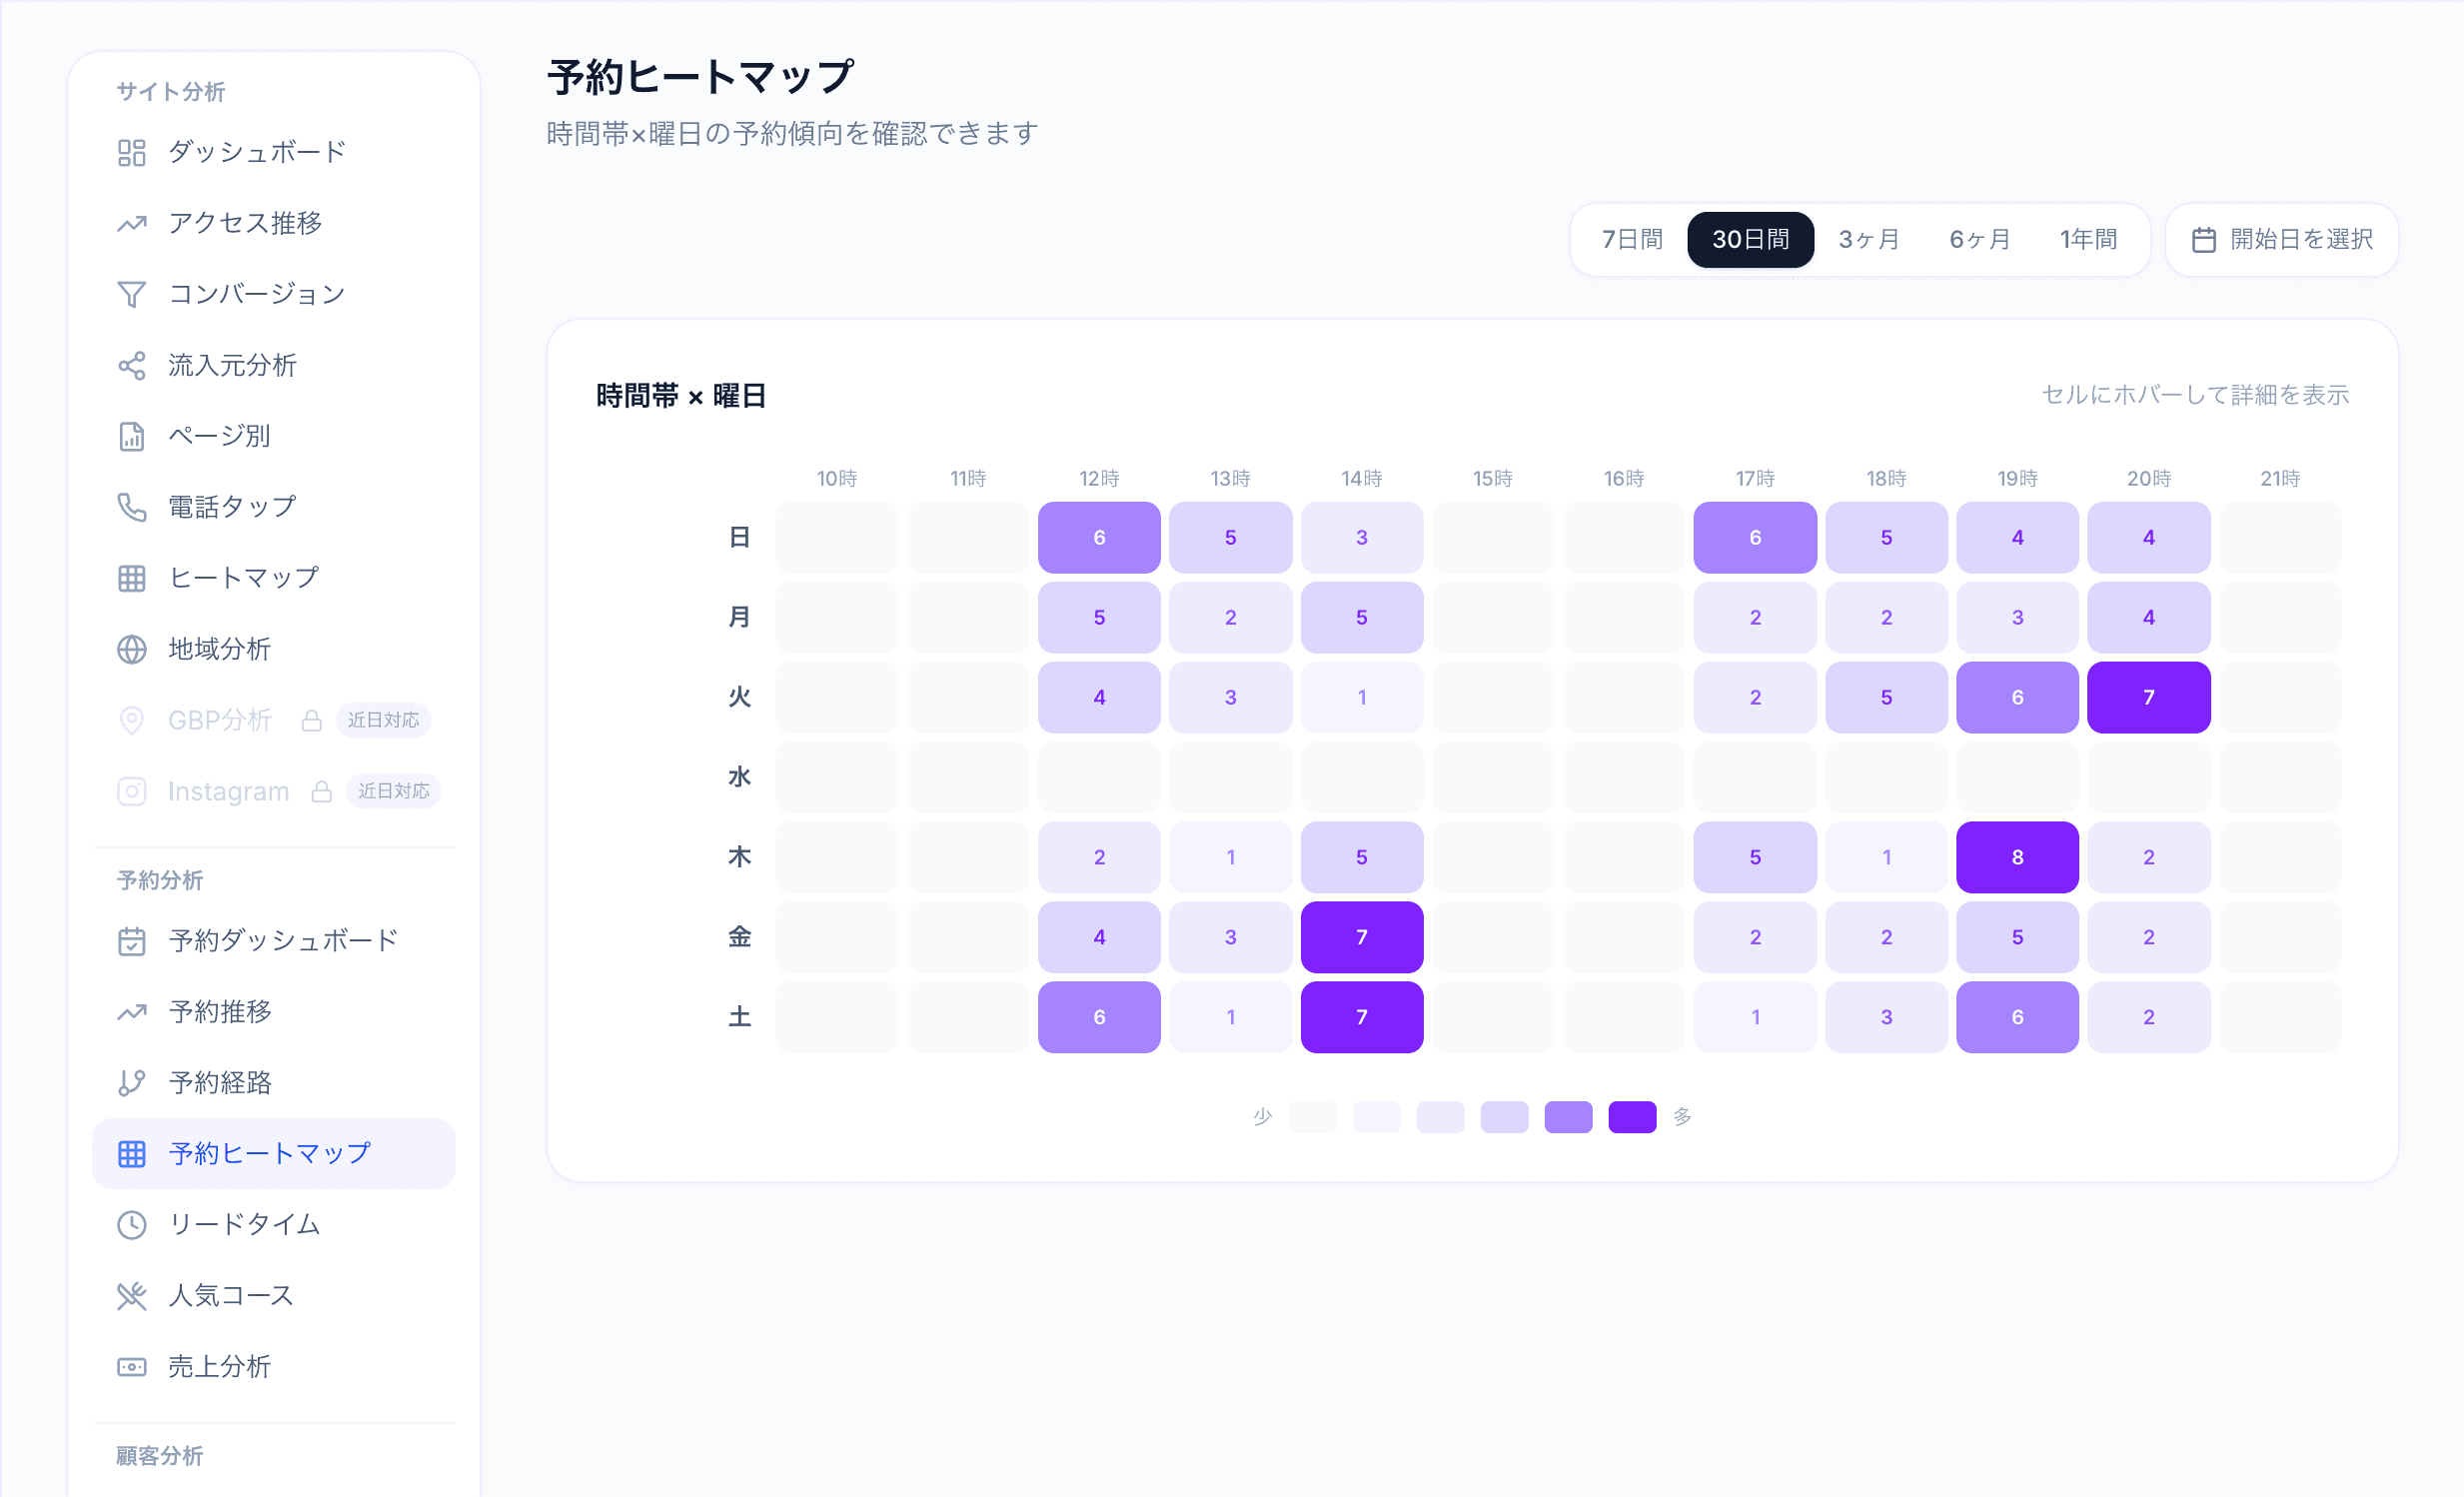
Task: Select the 6ヶ月 period option
Action: click(x=1979, y=239)
